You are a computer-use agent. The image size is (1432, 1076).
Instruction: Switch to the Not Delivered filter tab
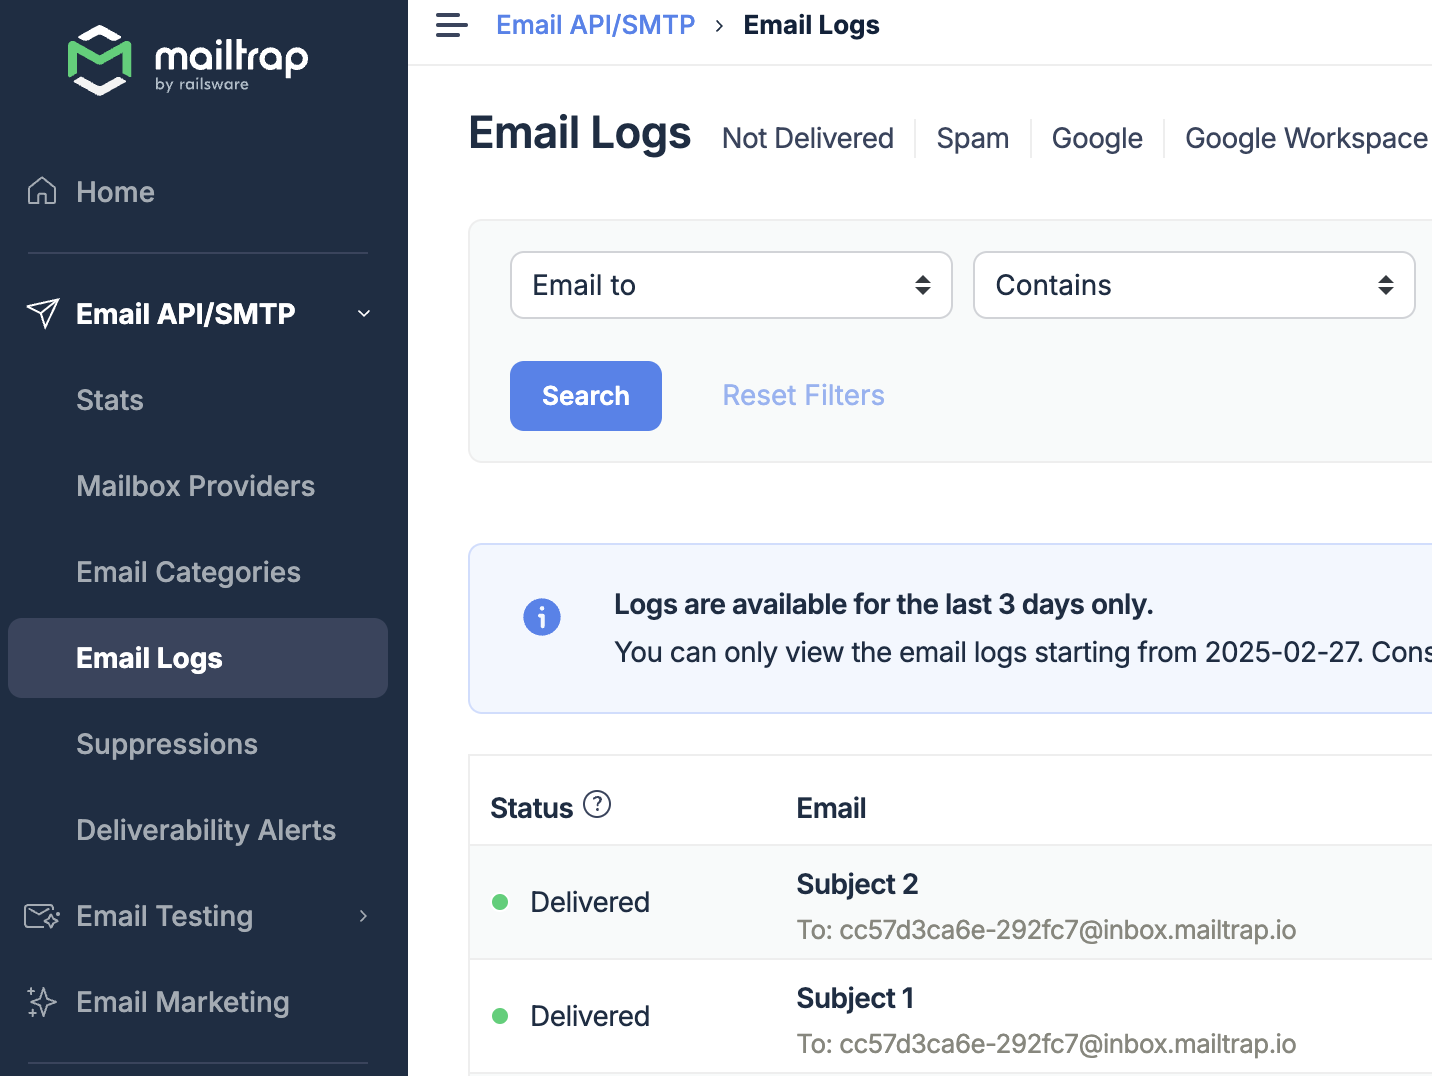click(808, 138)
